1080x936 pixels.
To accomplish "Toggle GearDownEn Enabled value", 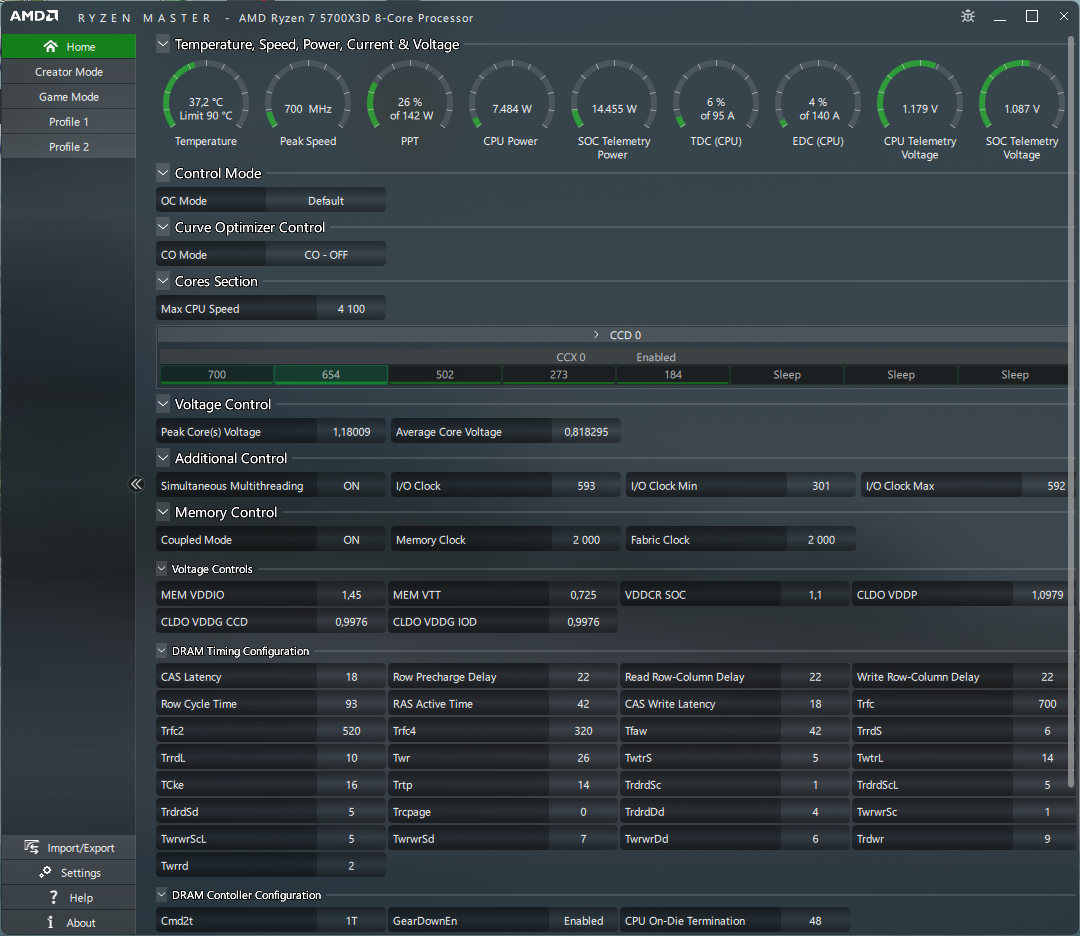I will 583,921.
